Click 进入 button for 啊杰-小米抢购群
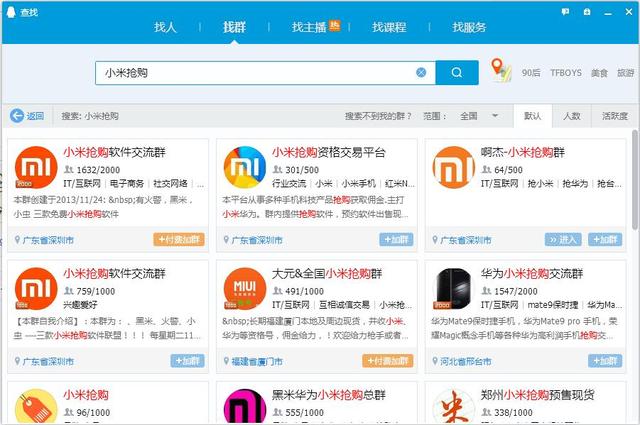This screenshot has width=640, height=425. [x=563, y=239]
